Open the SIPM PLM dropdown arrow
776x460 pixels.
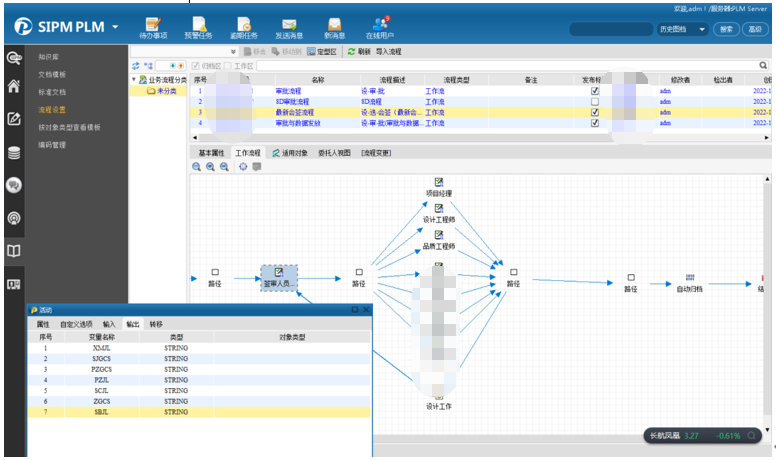[116, 26]
